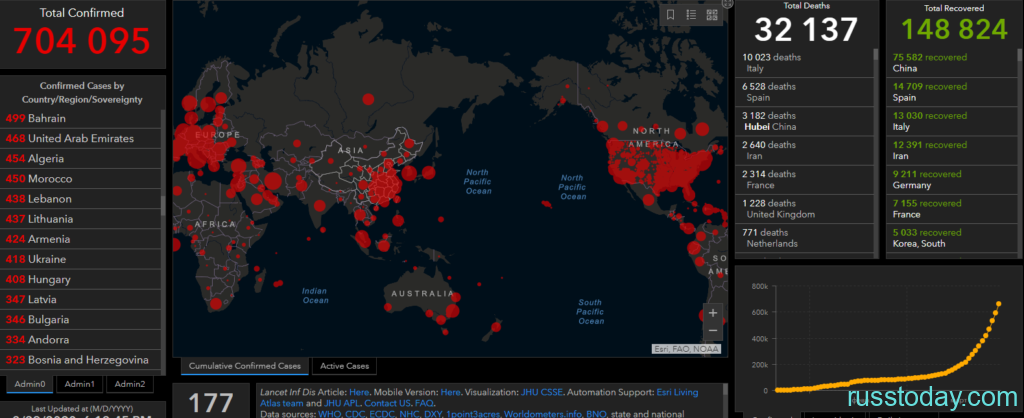Open the WHO data source link
The height and width of the screenshot is (418, 1024).
[330, 414]
